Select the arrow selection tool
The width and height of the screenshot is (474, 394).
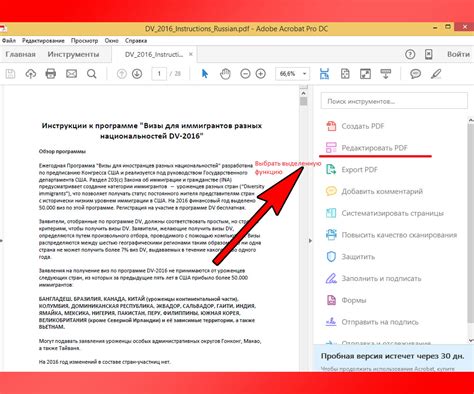(x=205, y=74)
